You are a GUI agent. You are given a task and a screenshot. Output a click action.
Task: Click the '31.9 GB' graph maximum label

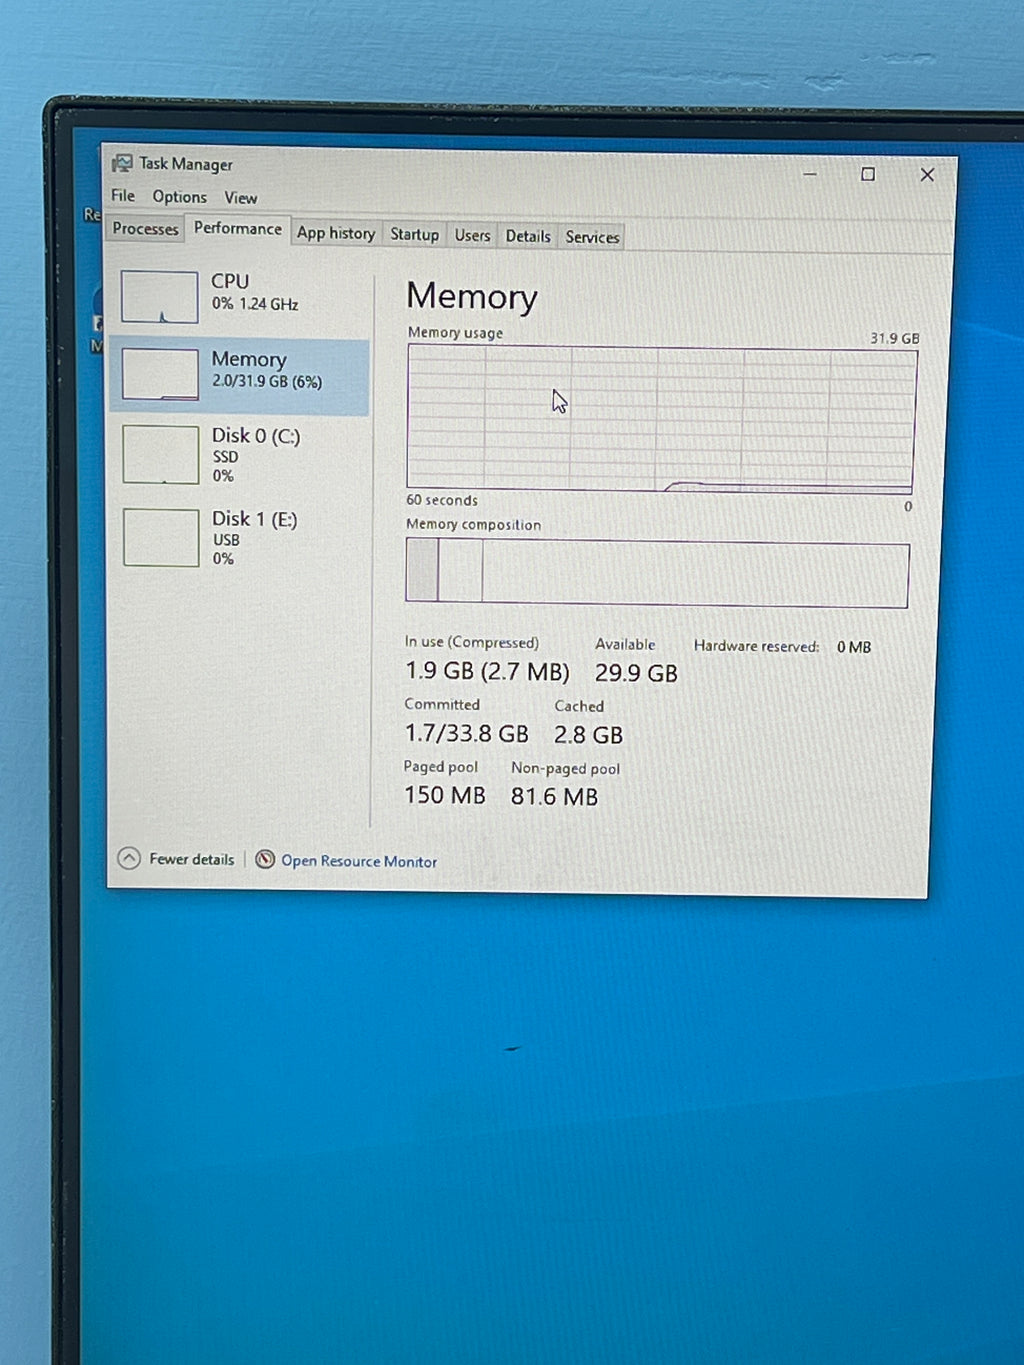[x=894, y=338]
